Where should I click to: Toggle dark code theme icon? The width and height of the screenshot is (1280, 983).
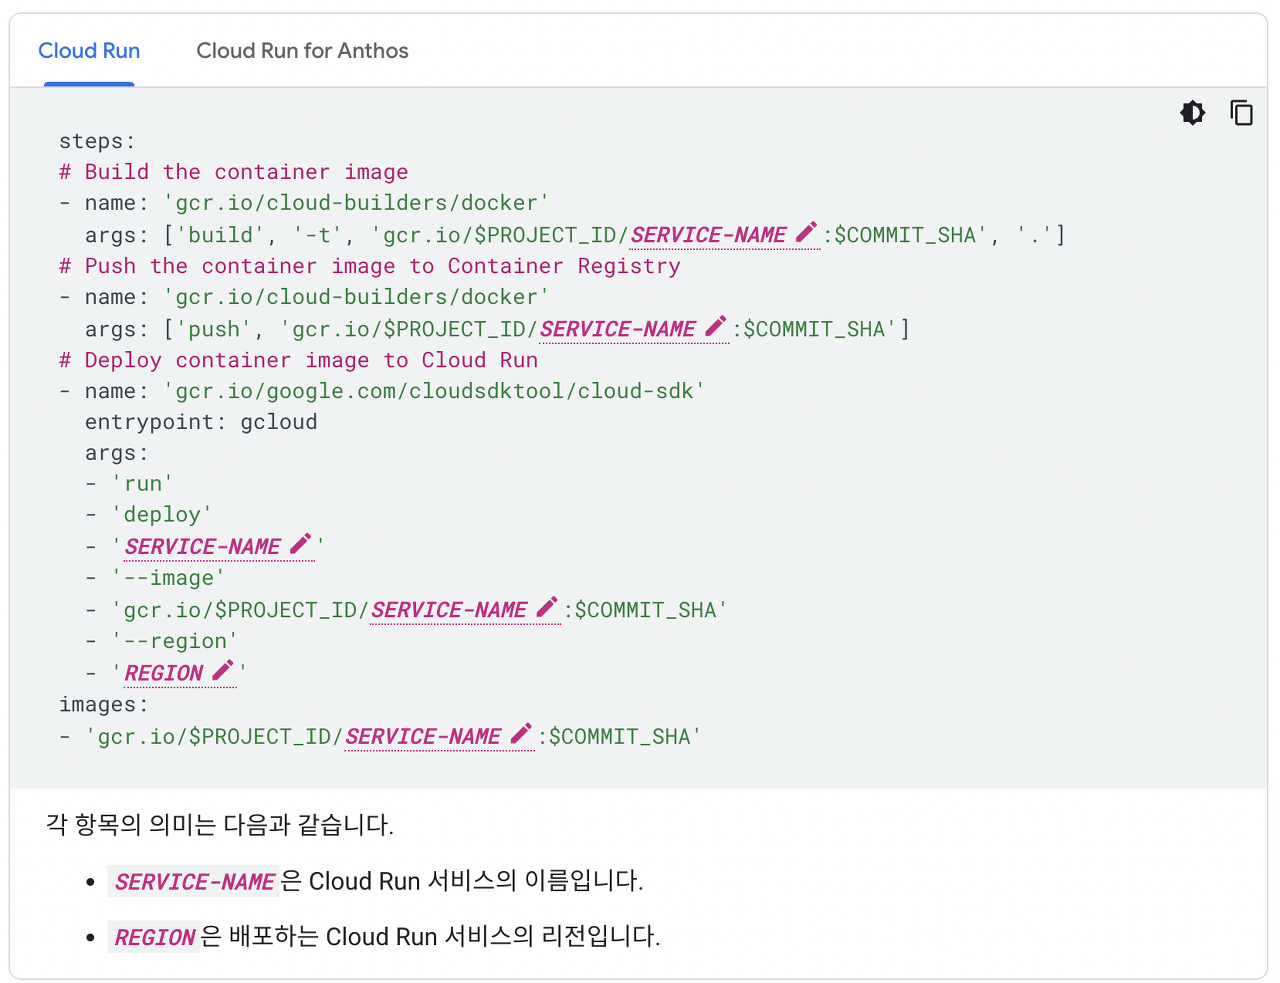coord(1193,113)
